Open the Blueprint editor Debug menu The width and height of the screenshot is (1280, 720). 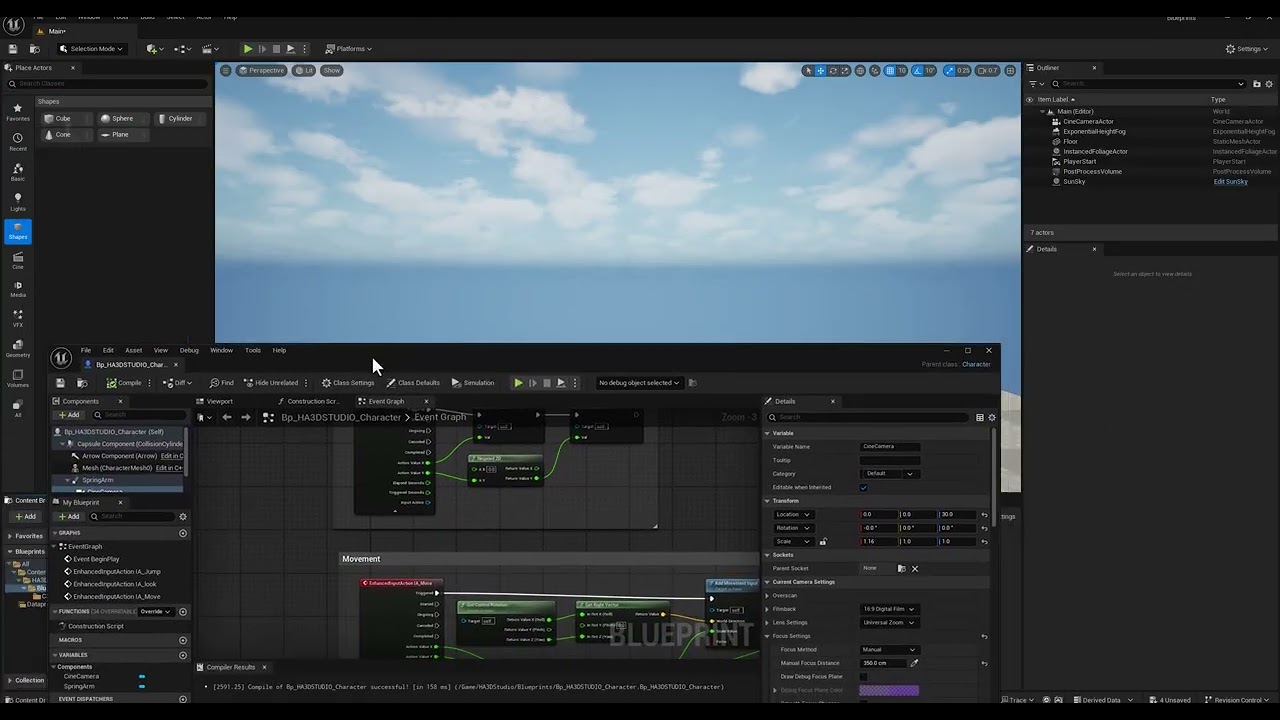tap(189, 350)
